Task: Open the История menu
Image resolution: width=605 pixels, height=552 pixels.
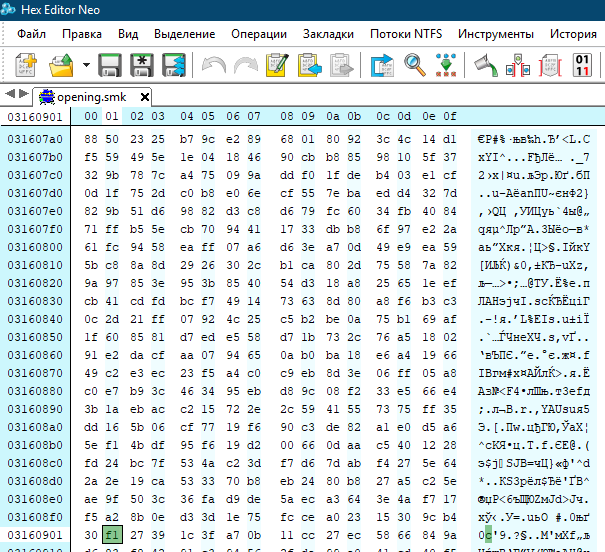Action: coord(573,34)
